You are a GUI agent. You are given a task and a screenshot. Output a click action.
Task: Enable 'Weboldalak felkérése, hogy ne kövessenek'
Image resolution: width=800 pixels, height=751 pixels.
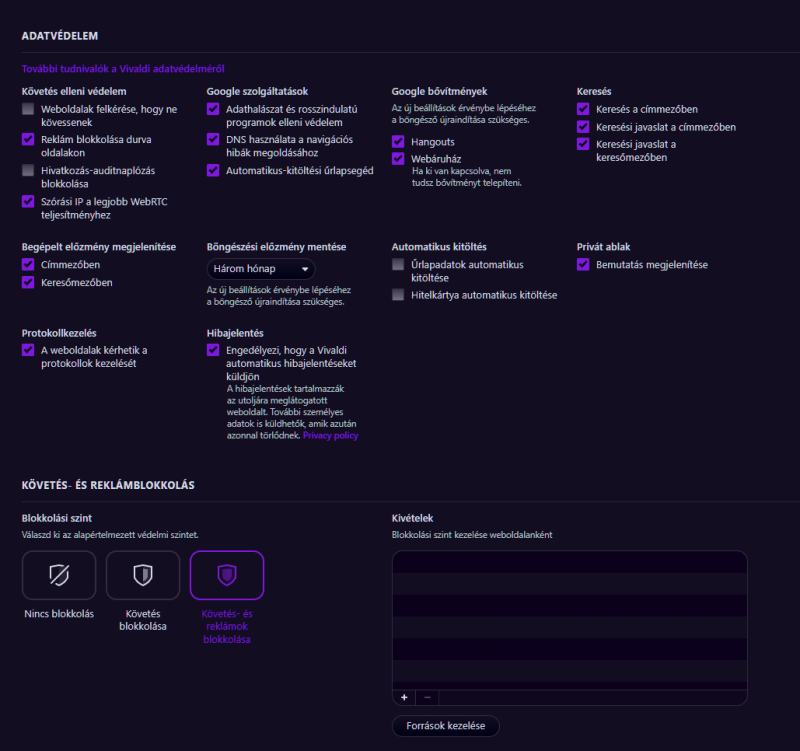pyautogui.click(x=28, y=109)
